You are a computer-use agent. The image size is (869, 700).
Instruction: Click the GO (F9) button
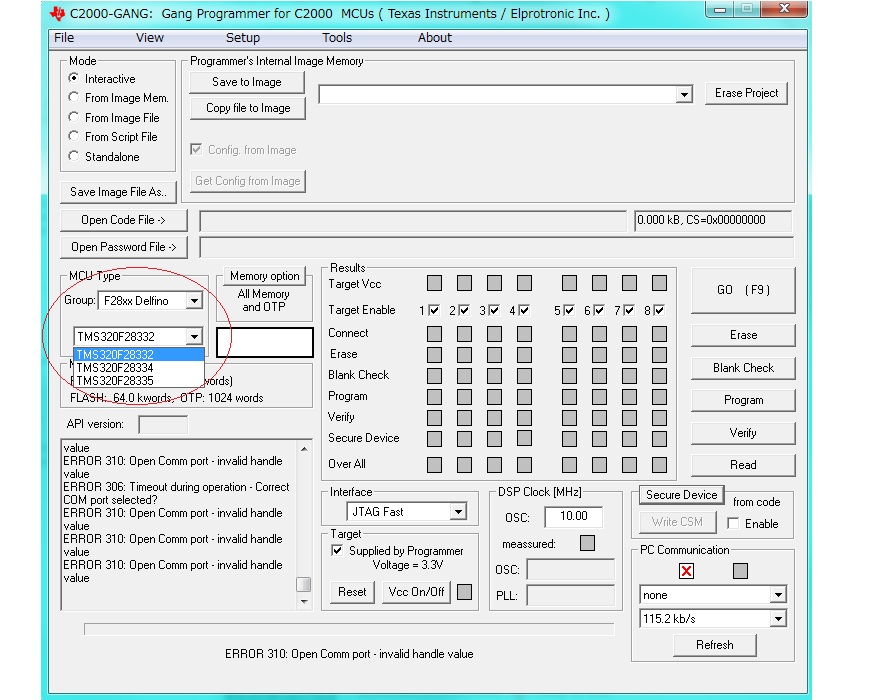click(743, 290)
